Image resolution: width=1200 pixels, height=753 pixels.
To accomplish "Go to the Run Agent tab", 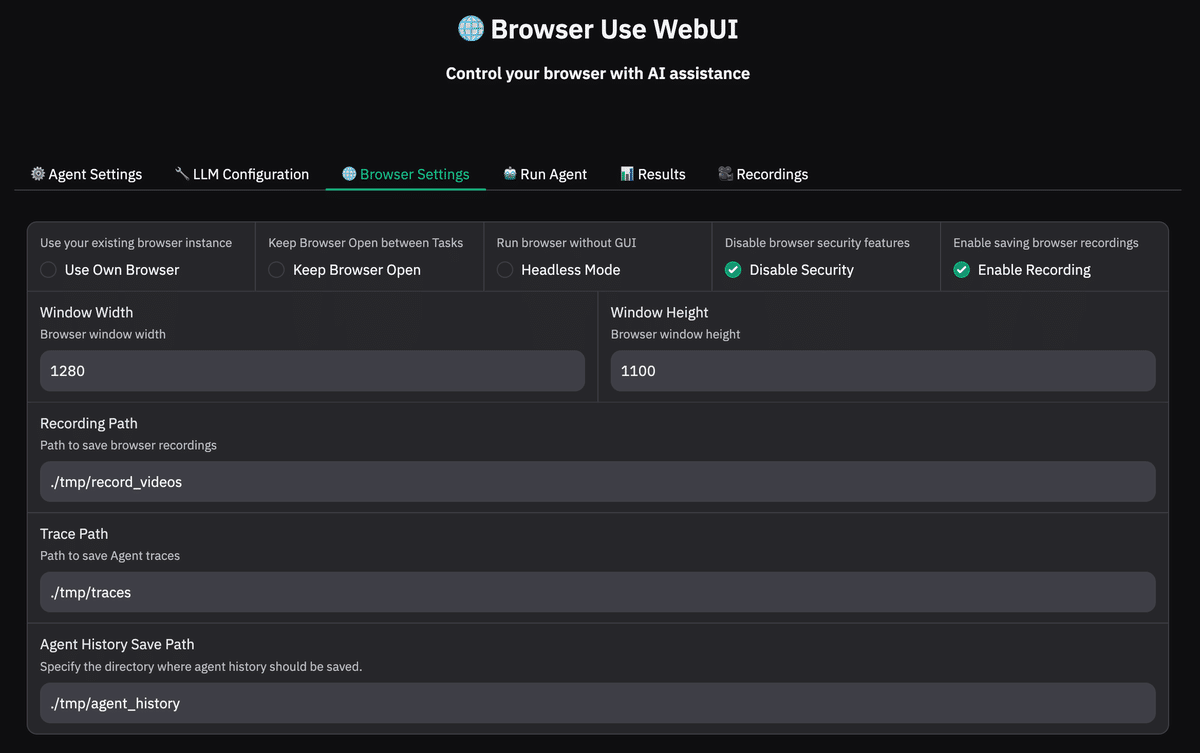I will tap(545, 174).
